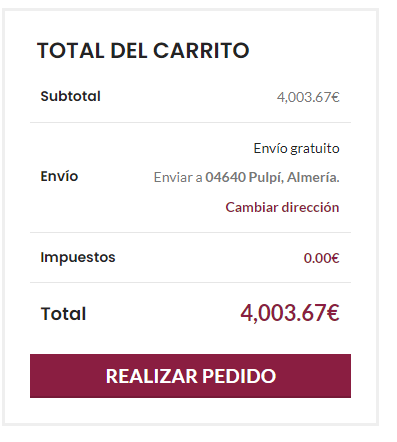
Task: Click the 'Enviar a' text
Action: 178,178
